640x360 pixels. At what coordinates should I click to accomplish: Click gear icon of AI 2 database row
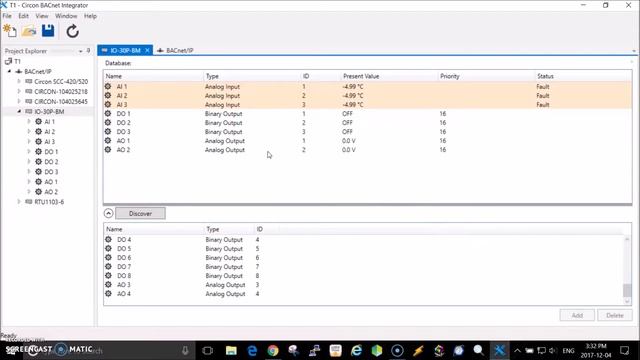pyautogui.click(x=108, y=96)
